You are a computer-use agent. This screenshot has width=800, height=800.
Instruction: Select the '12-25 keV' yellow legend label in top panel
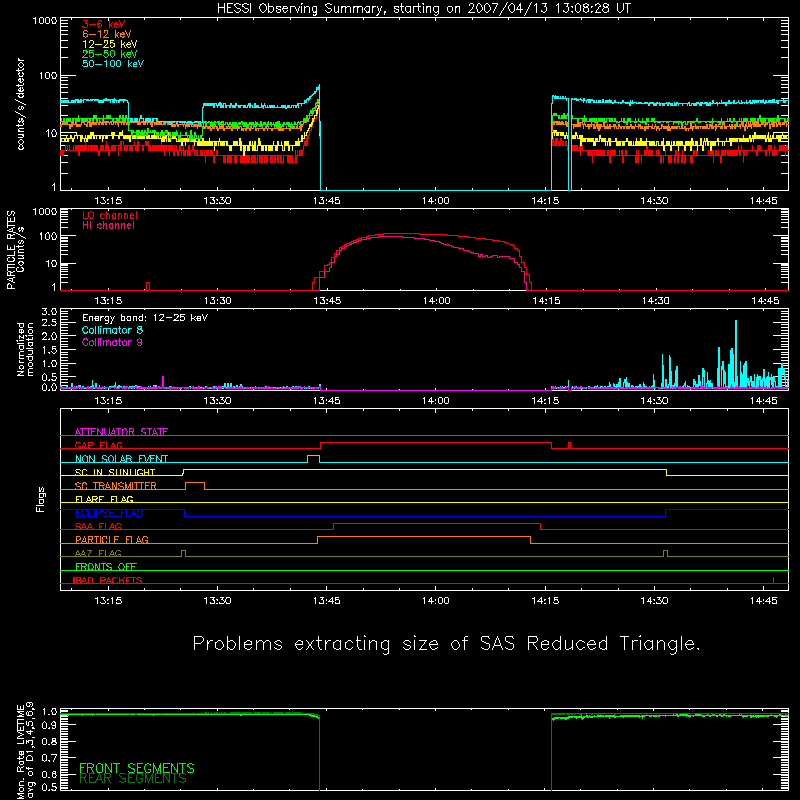pos(110,44)
